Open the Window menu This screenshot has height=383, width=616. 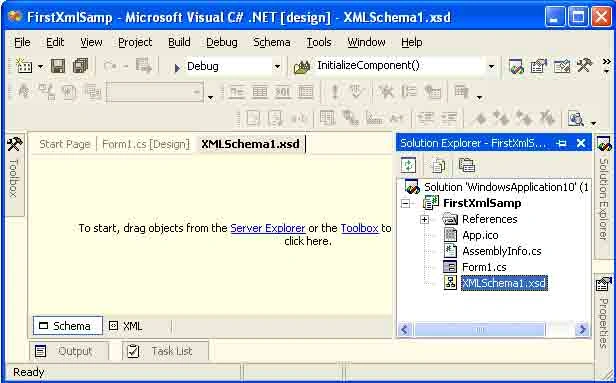[366, 42]
